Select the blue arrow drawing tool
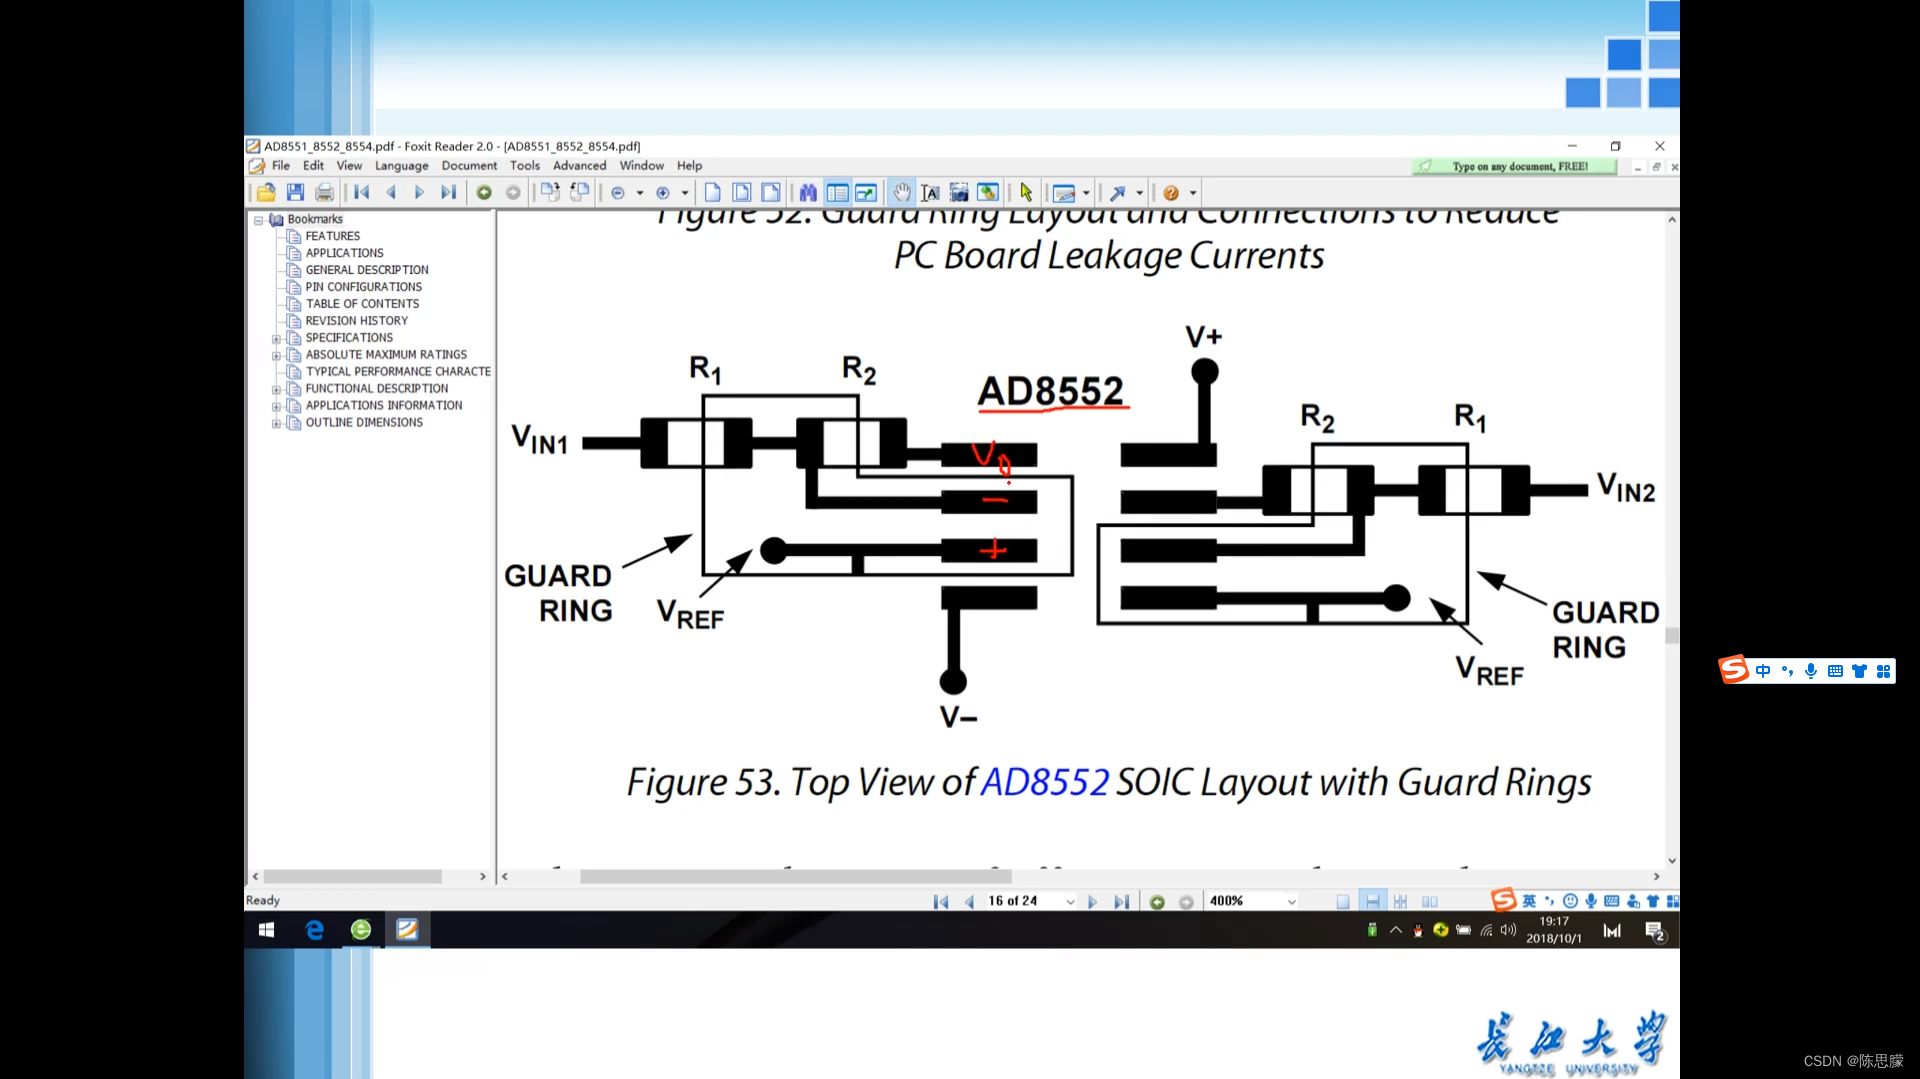The height and width of the screenshot is (1079, 1920). (x=1118, y=193)
